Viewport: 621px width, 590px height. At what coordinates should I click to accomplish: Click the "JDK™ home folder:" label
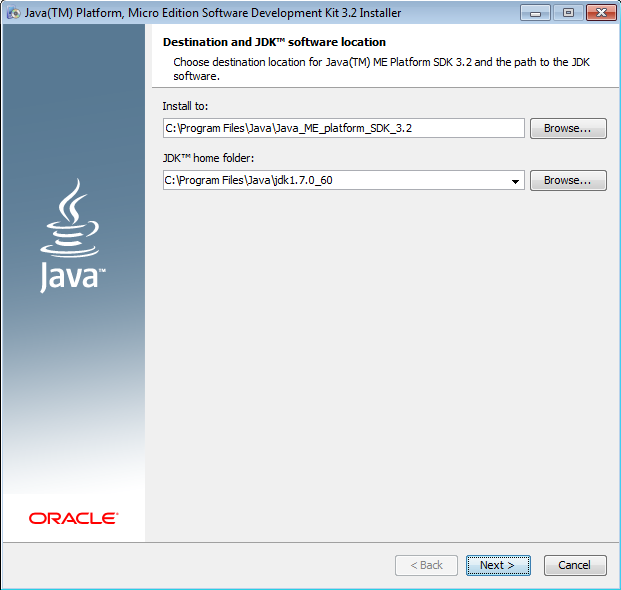pyautogui.click(x=208, y=158)
